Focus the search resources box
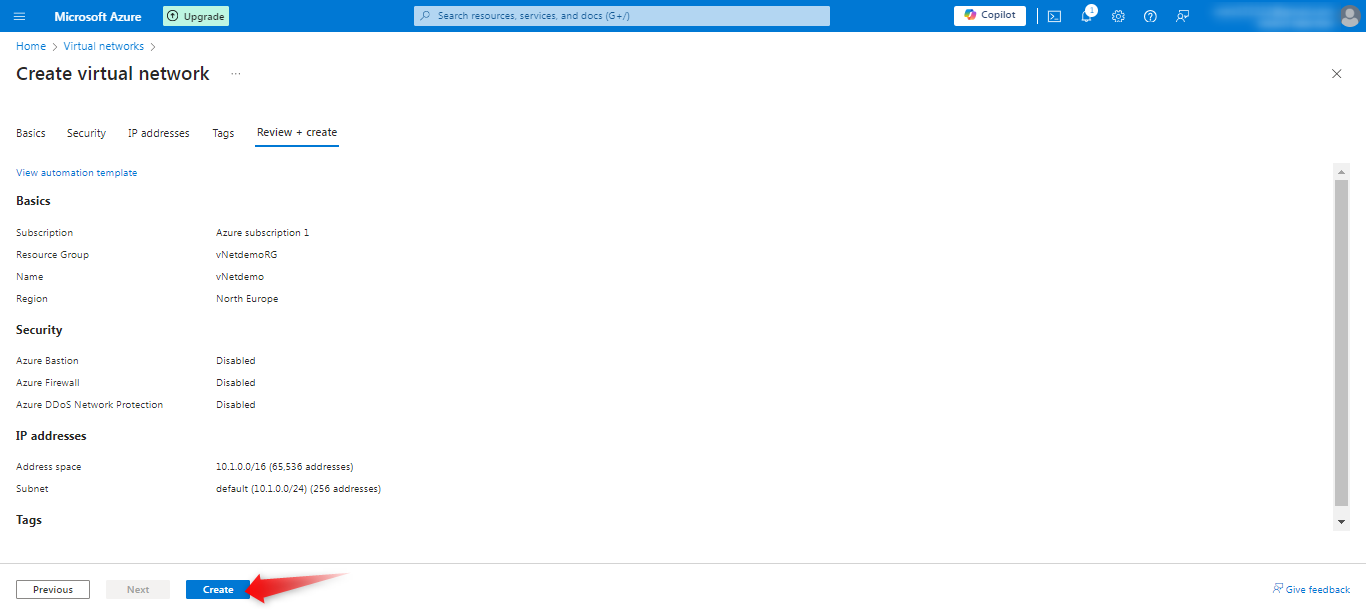The height and width of the screenshot is (615, 1366). [622, 16]
